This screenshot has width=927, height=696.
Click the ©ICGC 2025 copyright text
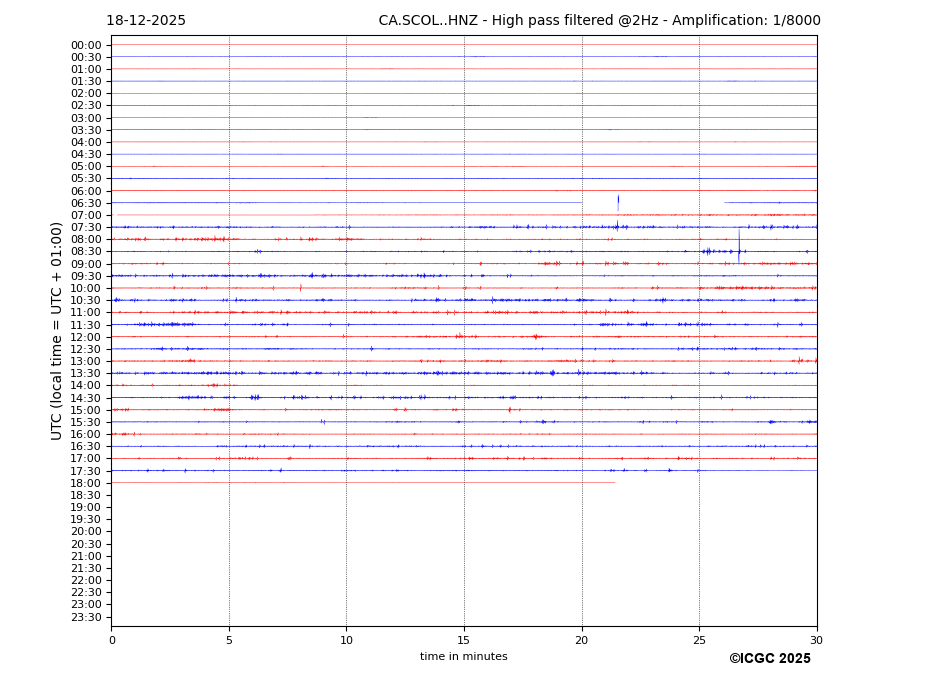pyautogui.click(x=769, y=659)
